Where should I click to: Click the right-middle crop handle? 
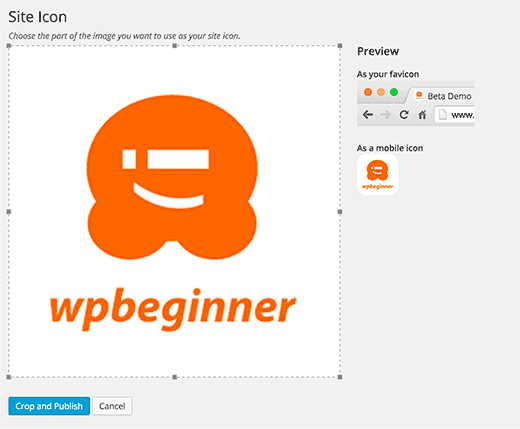tap(340, 211)
